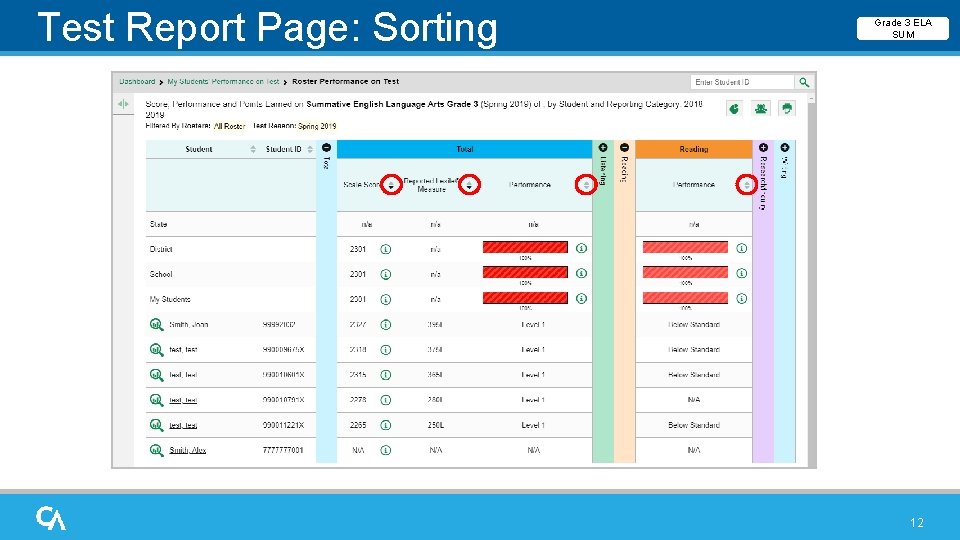Expand the Research/Inquiry column plus icon

click(x=763, y=148)
